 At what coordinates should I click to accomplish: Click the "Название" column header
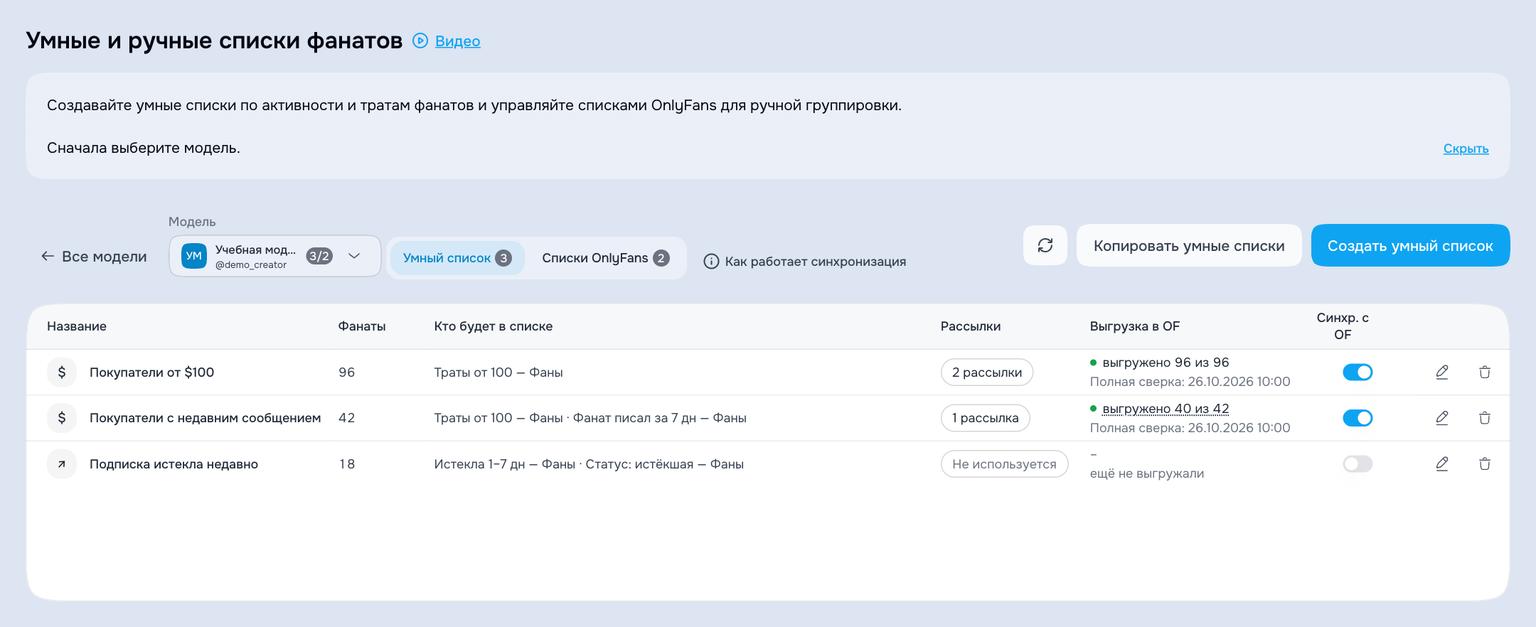pos(77,326)
